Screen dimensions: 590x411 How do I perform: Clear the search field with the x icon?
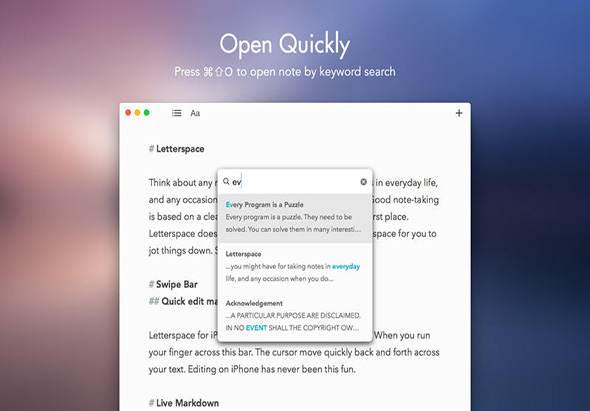point(363,182)
